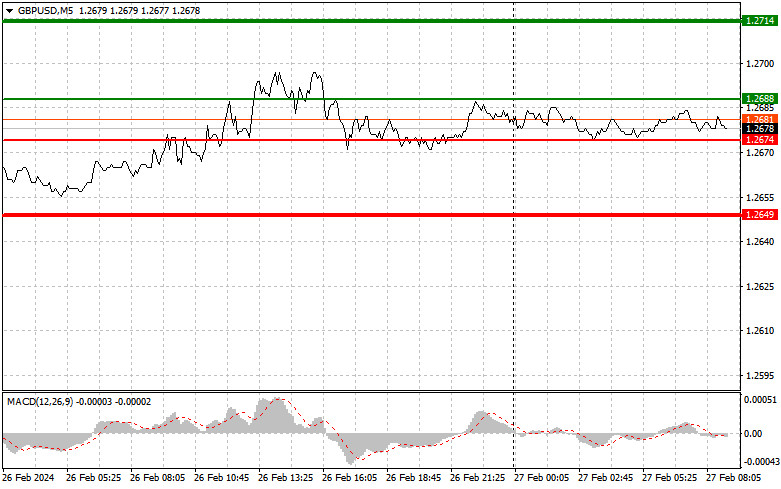Select the 1.2674 red price label
The width and height of the screenshot is (781, 489).
pos(760,140)
